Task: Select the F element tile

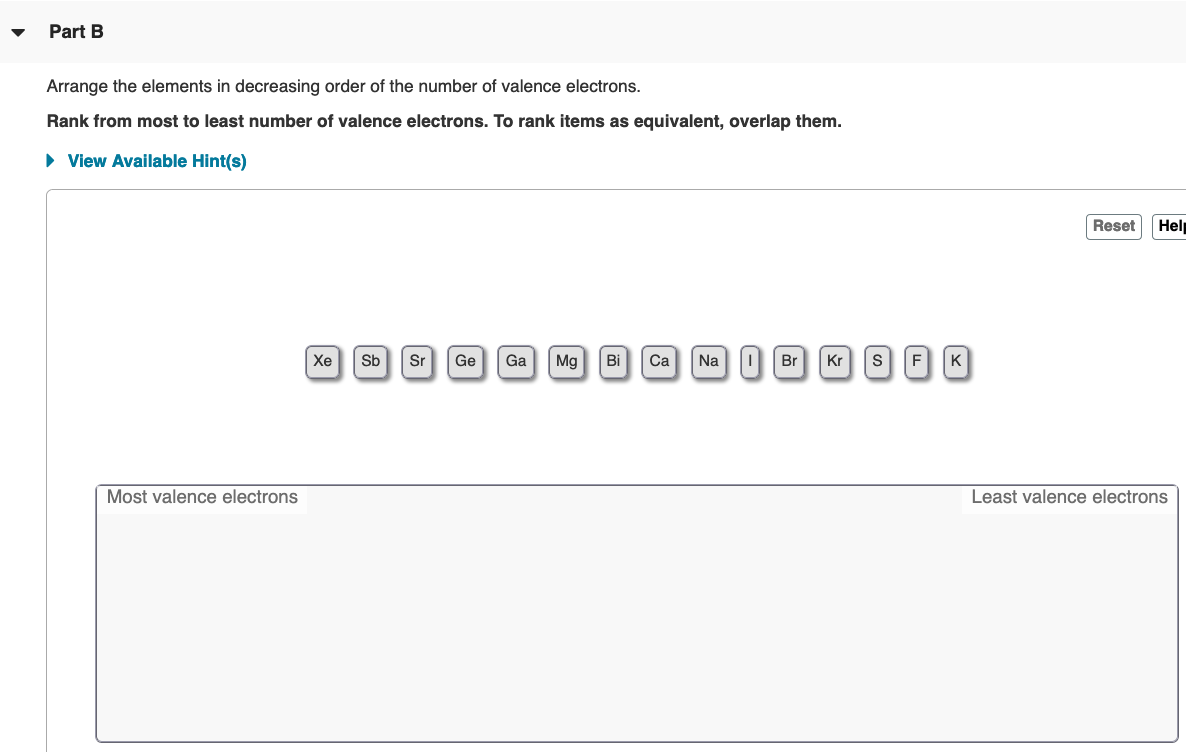Action: tap(916, 361)
